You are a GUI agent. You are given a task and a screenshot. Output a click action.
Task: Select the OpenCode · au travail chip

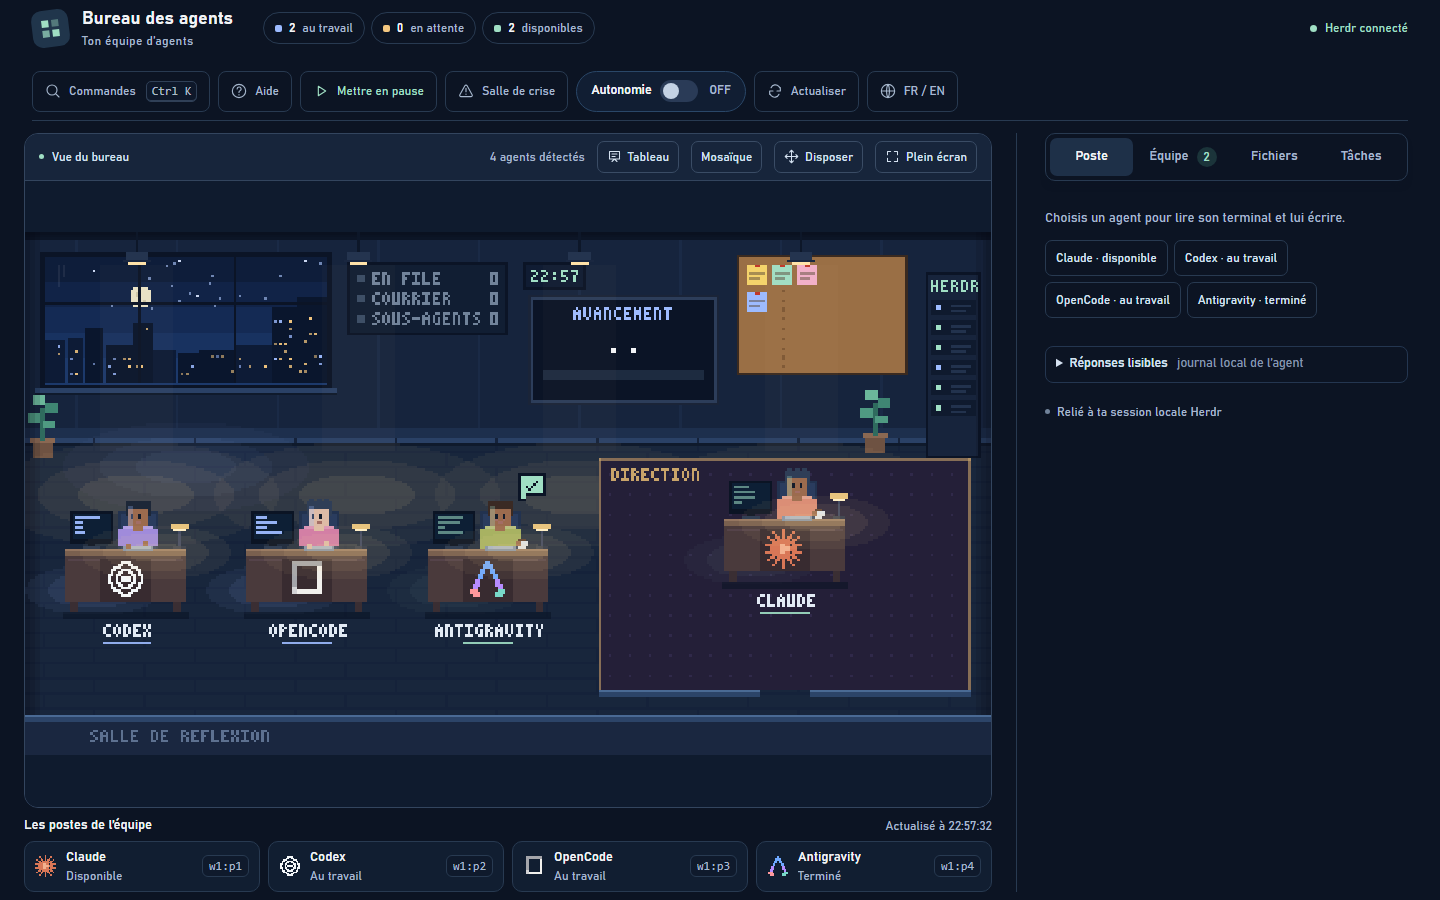[1113, 300]
